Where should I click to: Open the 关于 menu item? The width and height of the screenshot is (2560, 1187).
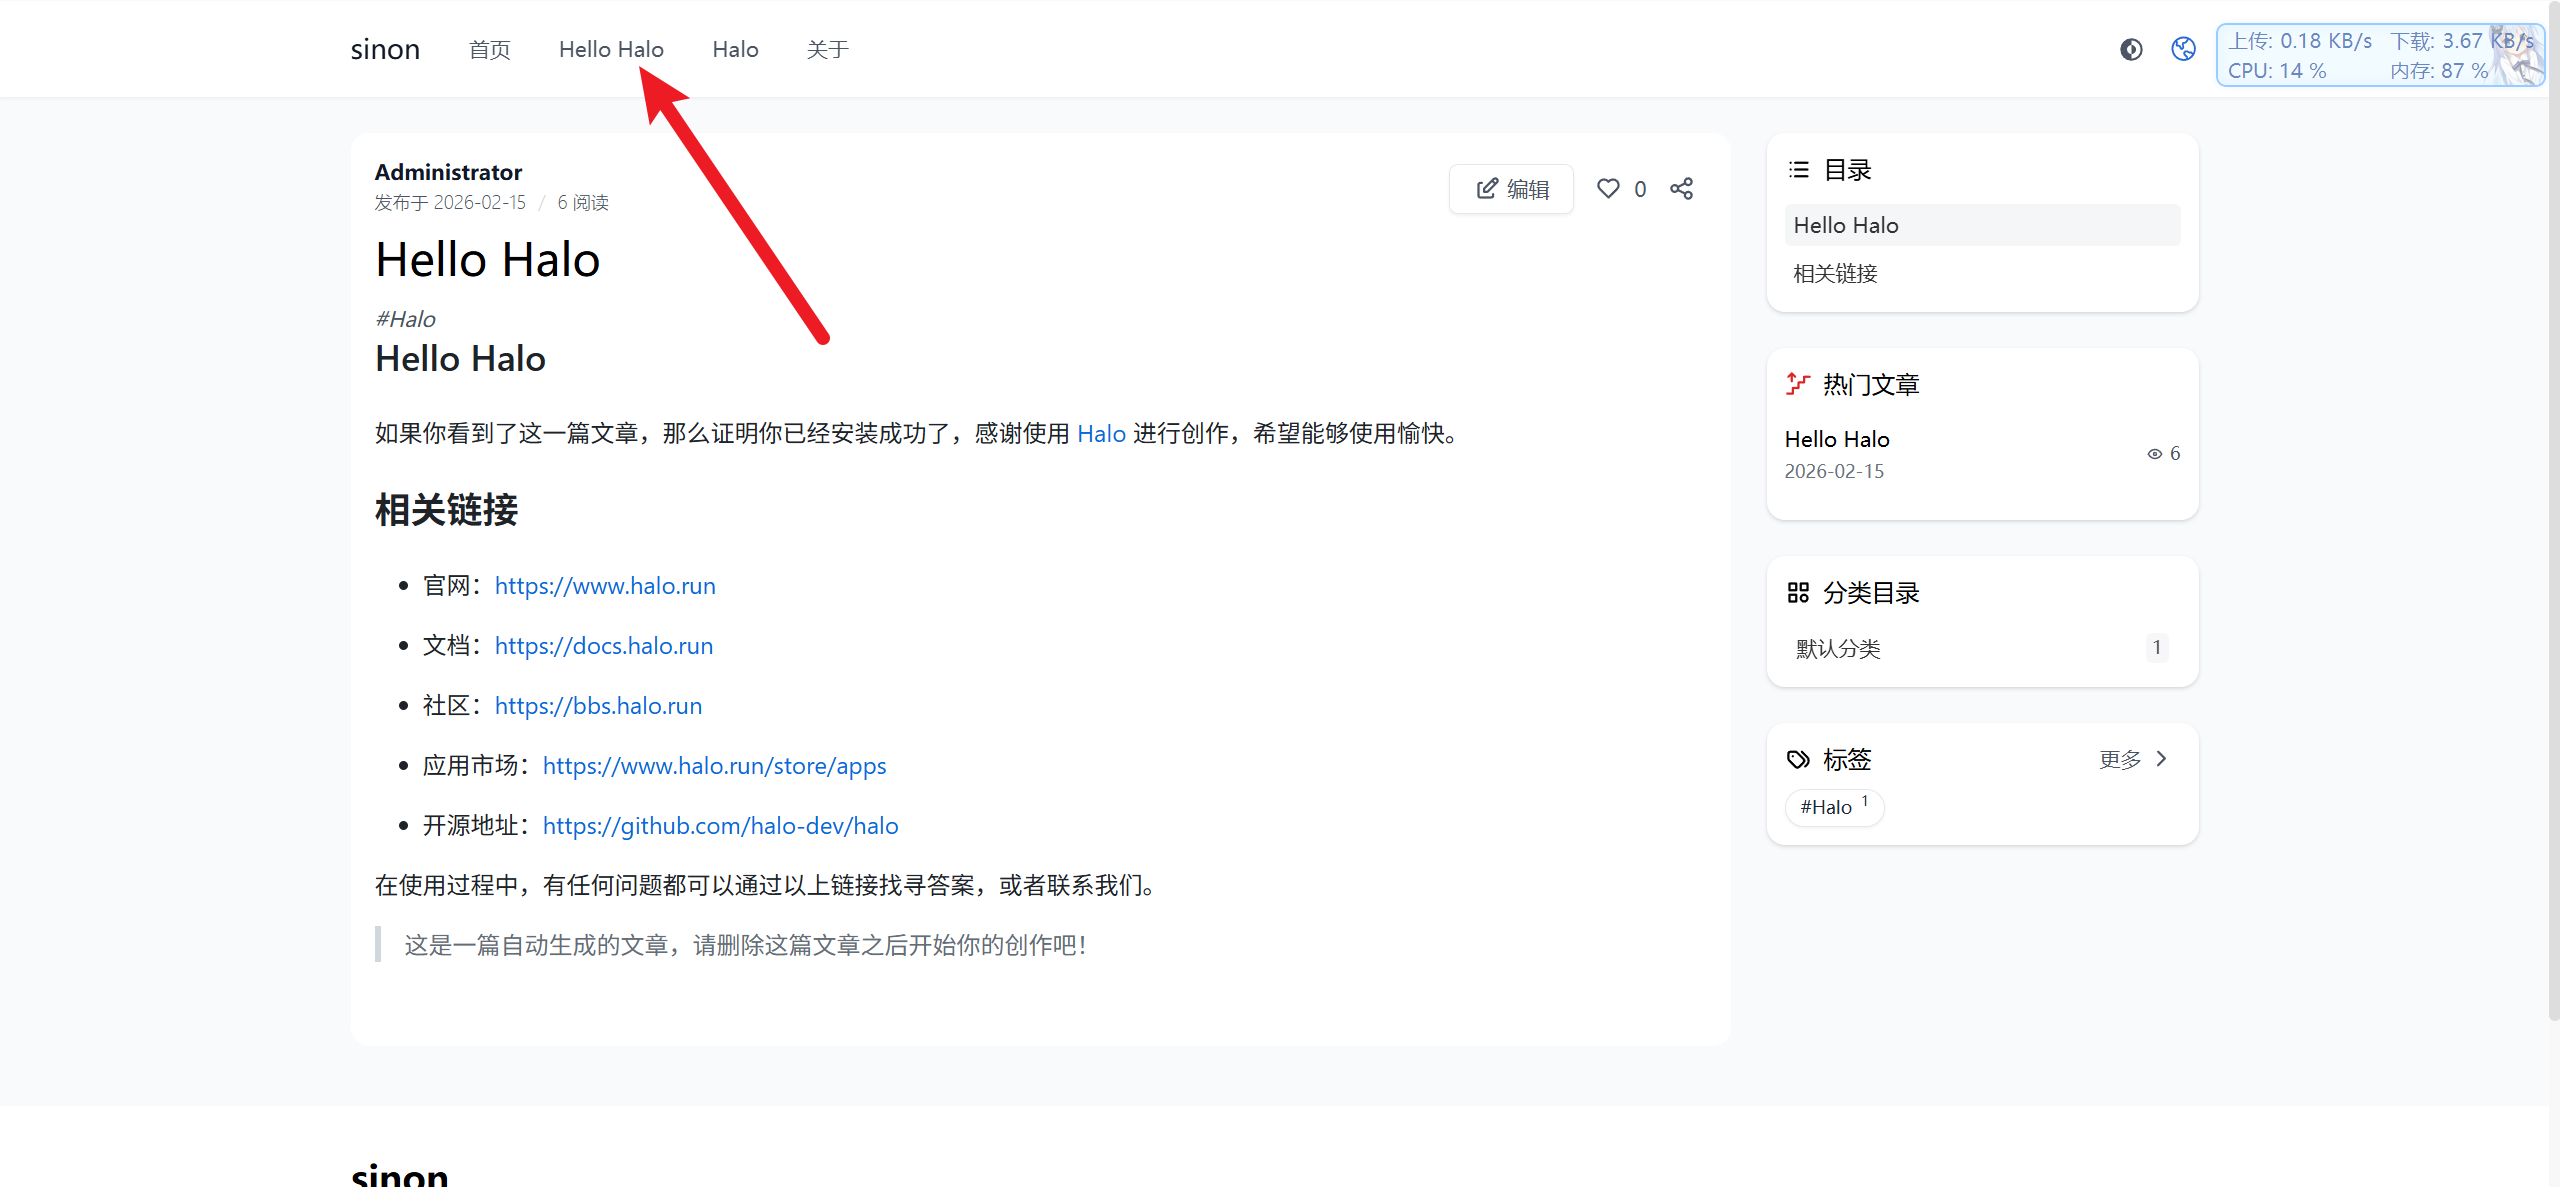(x=827, y=50)
